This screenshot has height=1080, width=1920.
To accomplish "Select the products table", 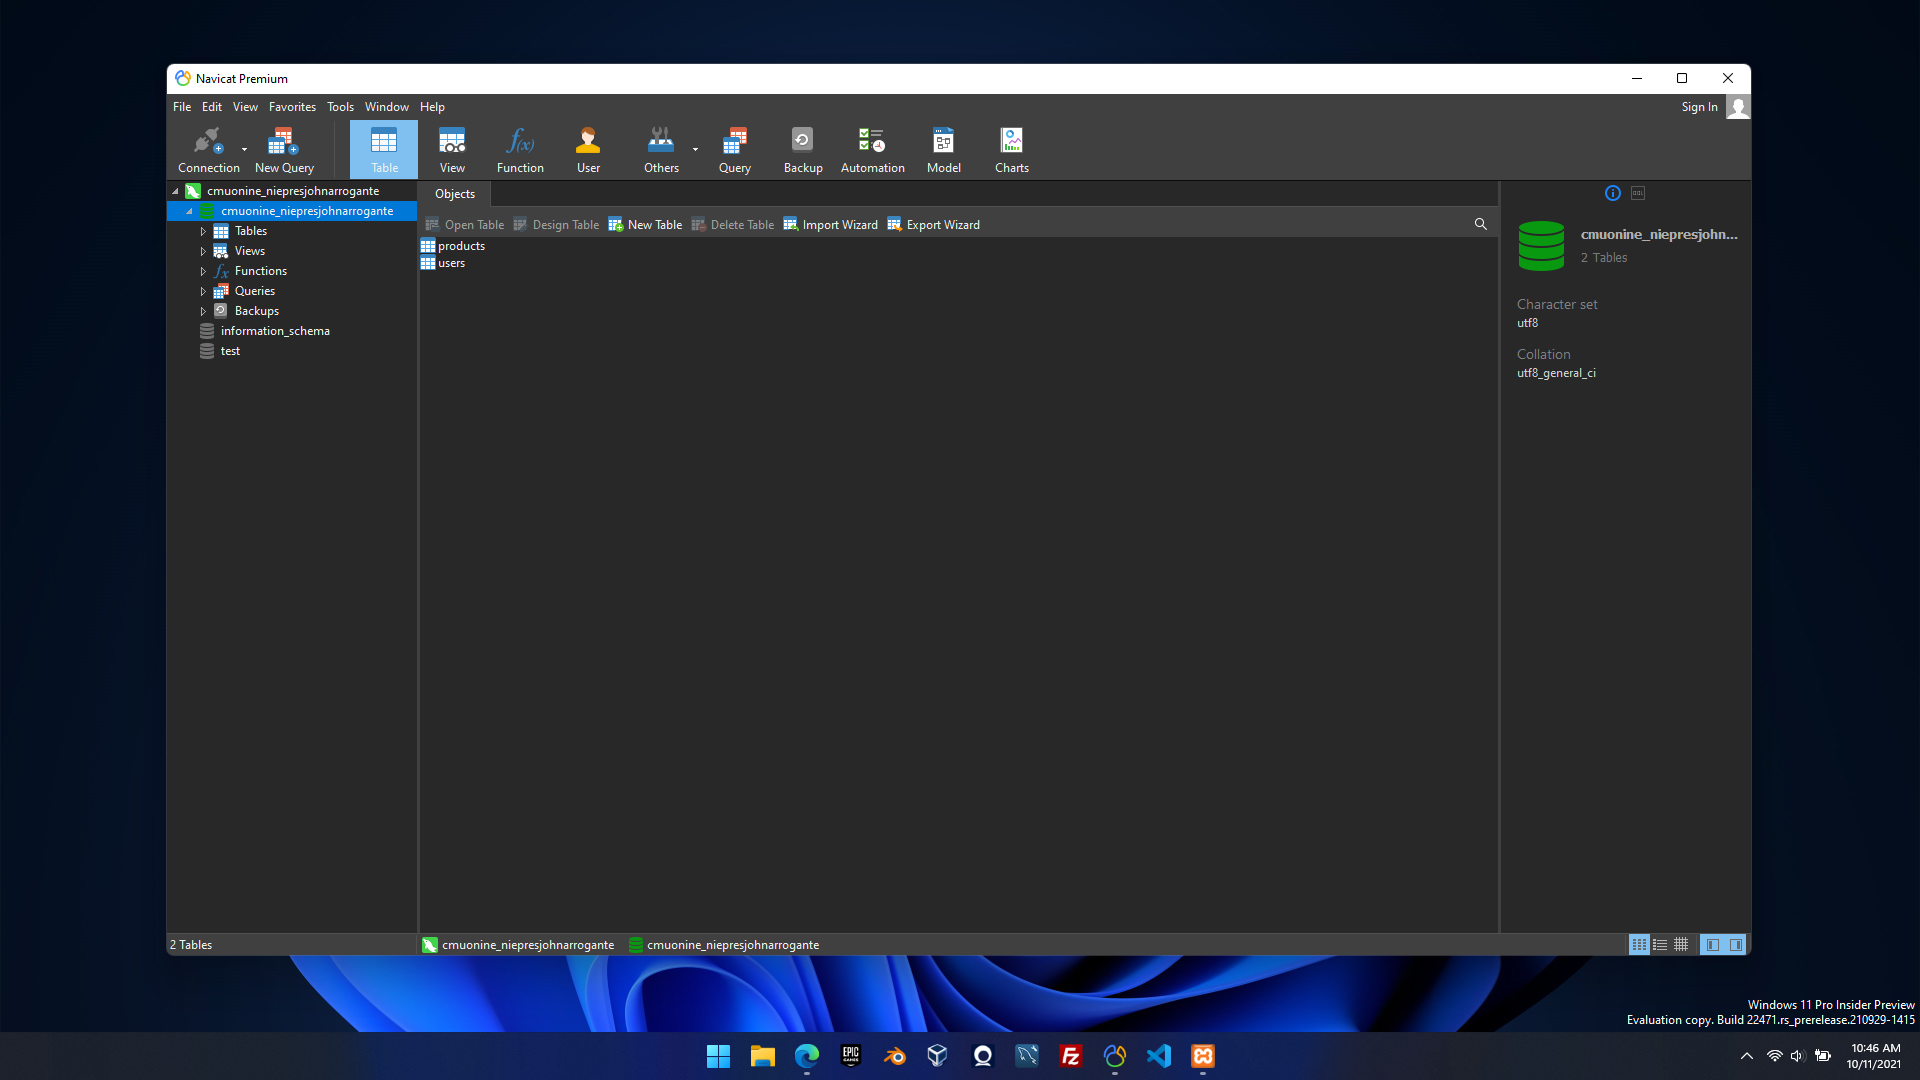I will [x=461, y=246].
